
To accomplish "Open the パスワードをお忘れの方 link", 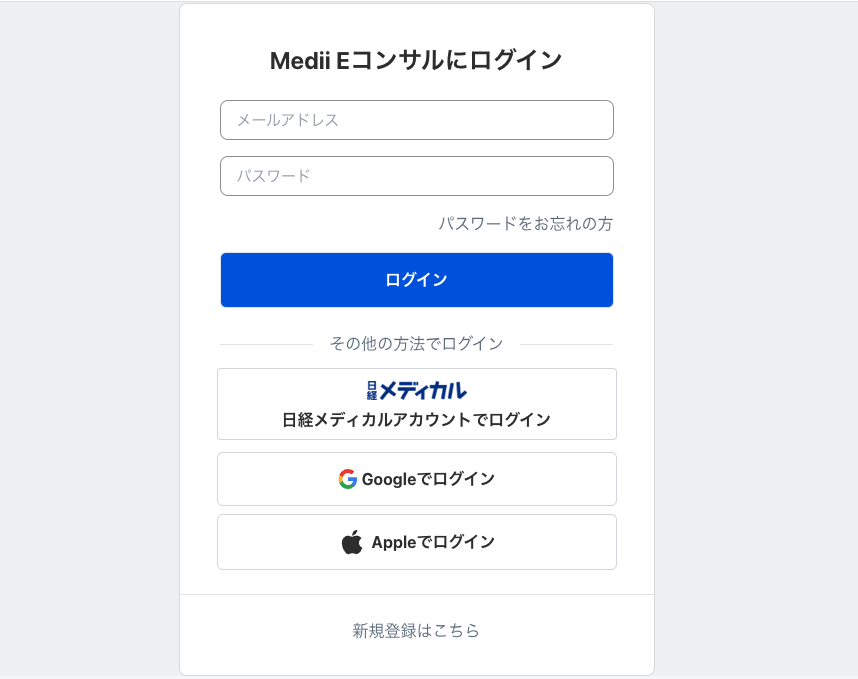I will pyautogui.click(x=525, y=224).
